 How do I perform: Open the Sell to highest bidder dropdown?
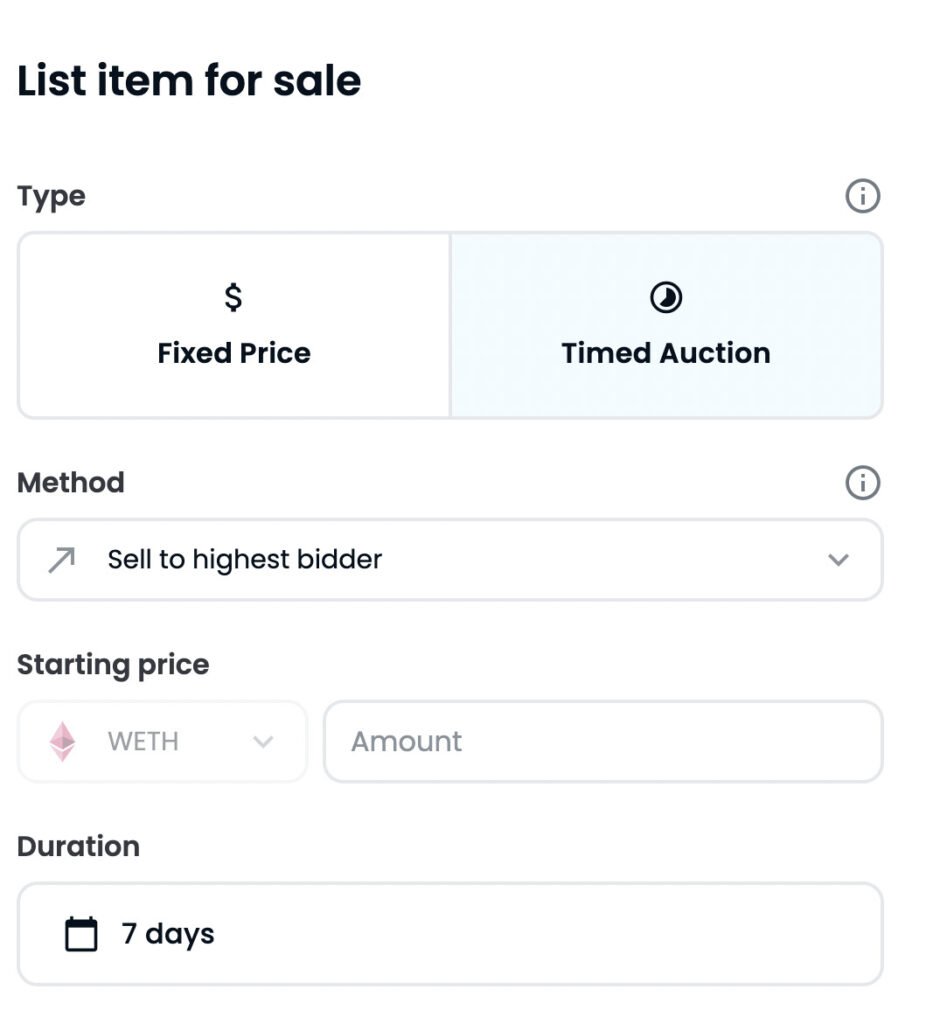[x=449, y=560]
